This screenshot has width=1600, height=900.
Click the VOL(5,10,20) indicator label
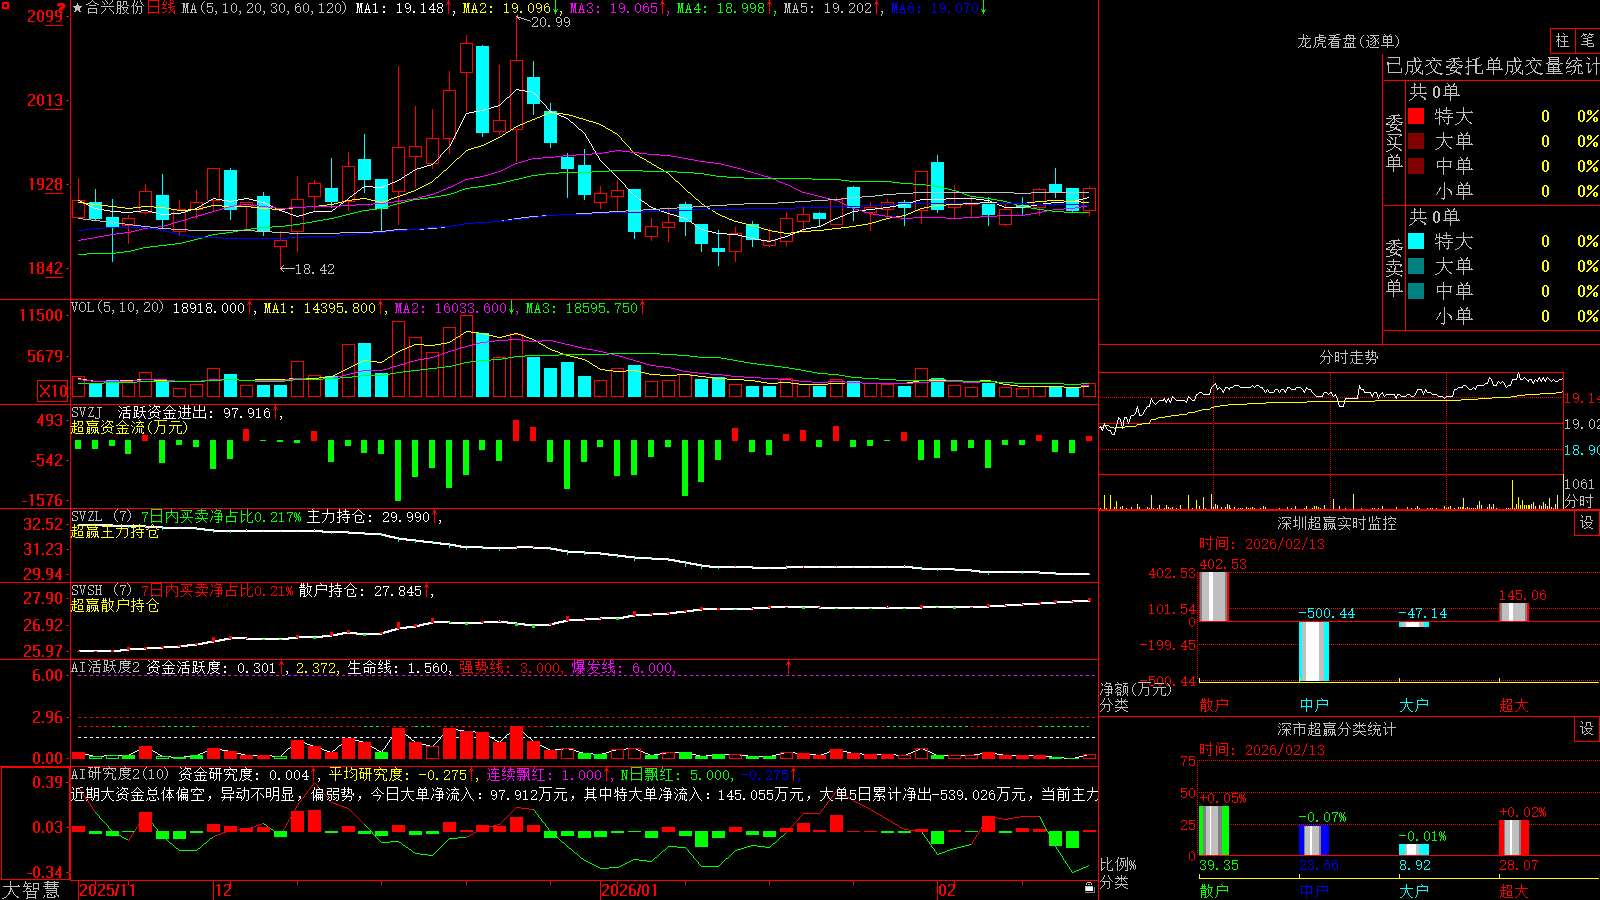pyautogui.click(x=117, y=308)
